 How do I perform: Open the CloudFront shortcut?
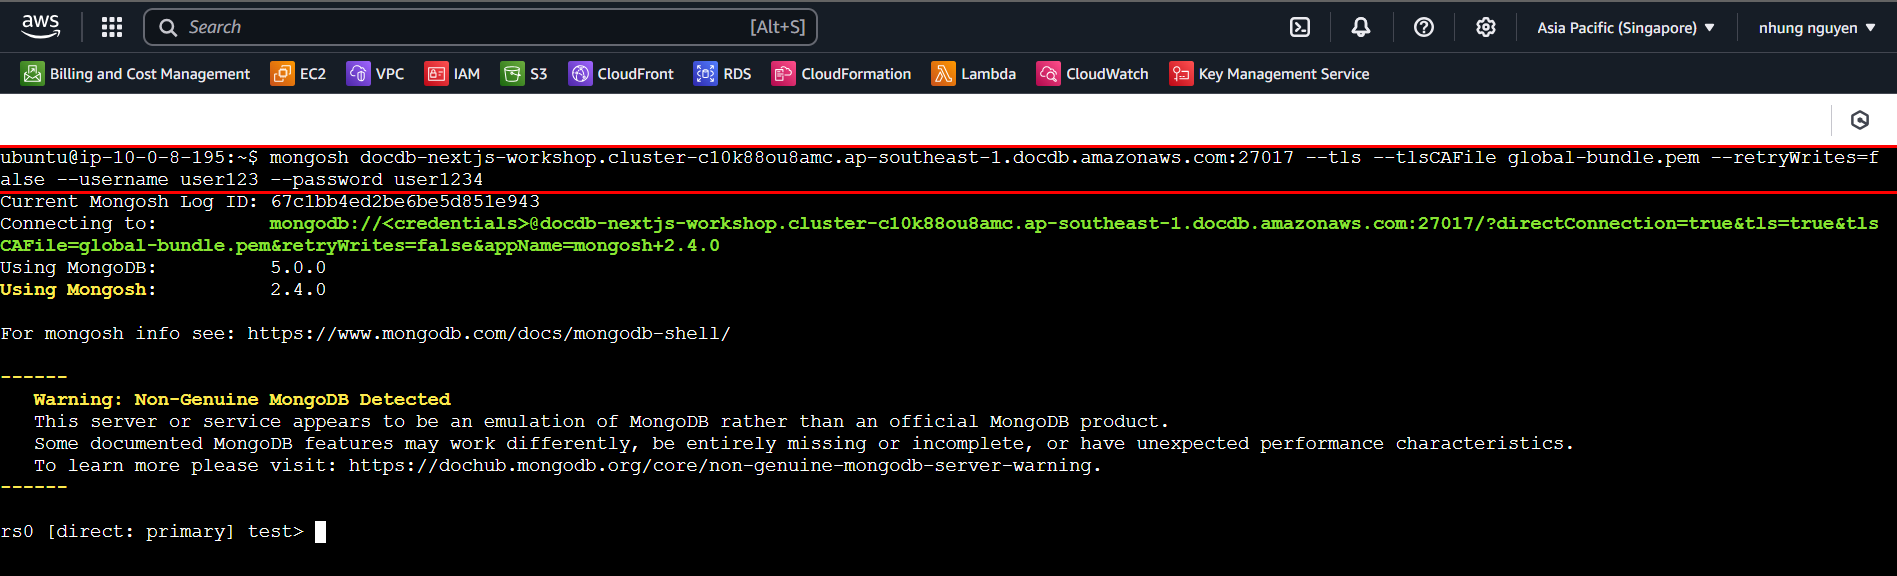[x=621, y=74]
